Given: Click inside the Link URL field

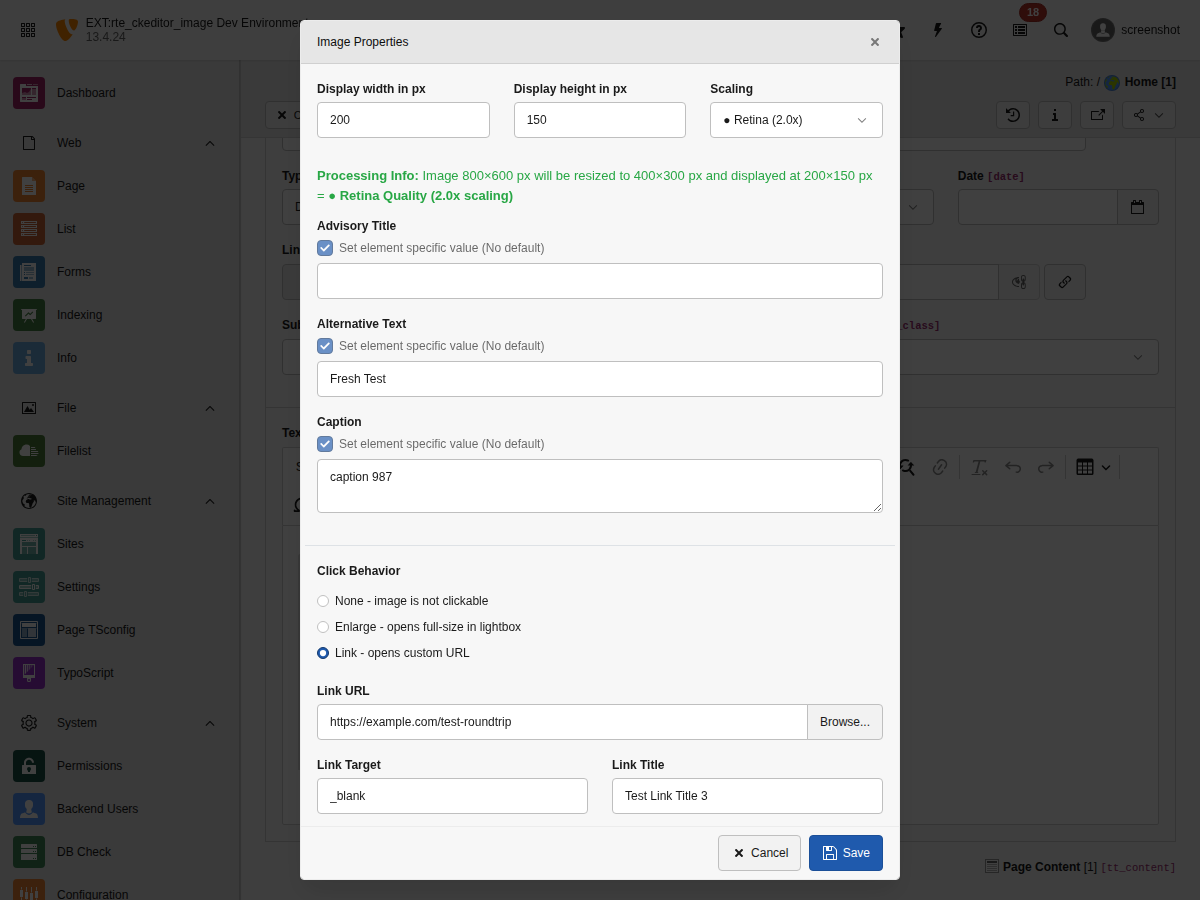Looking at the screenshot, I should 560,721.
